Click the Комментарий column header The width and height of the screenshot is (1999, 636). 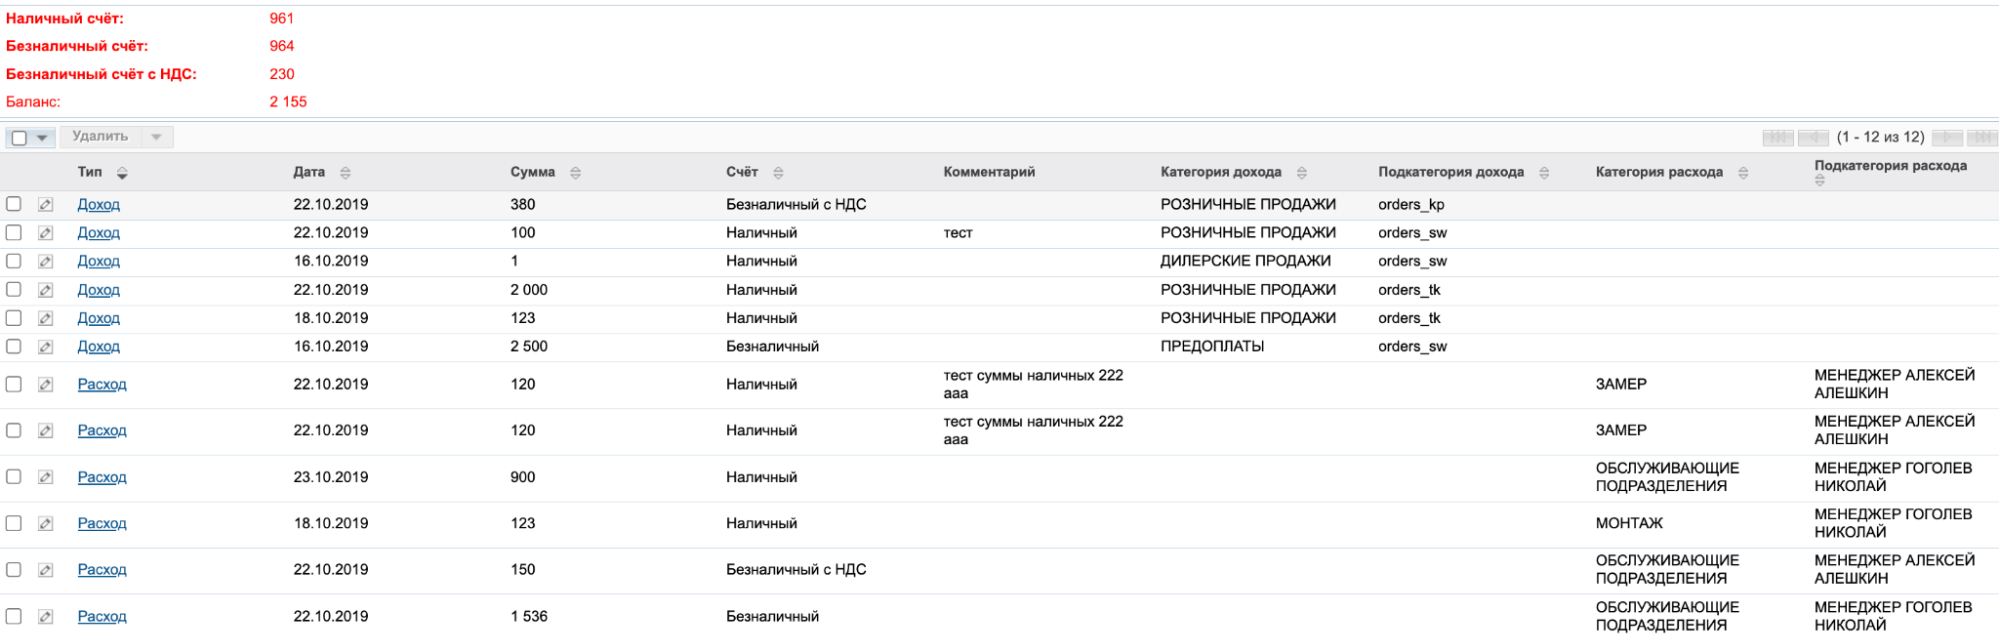(988, 172)
